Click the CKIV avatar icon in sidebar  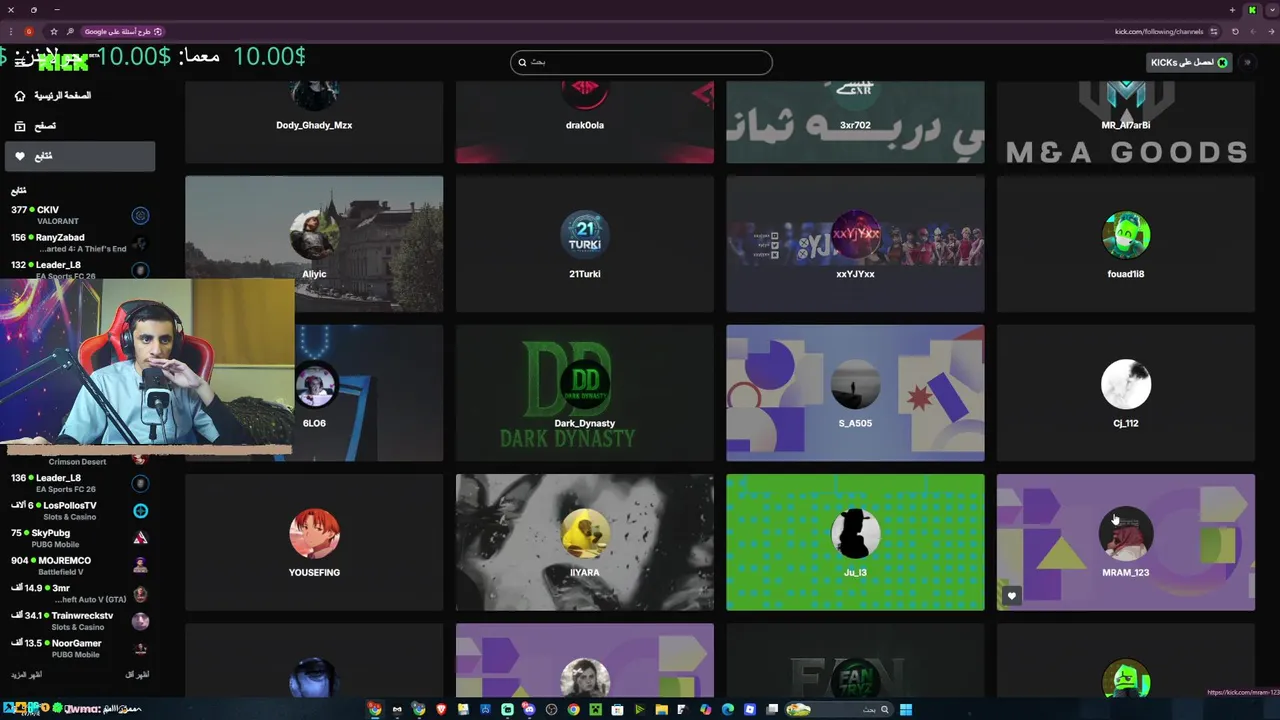pyautogui.click(x=140, y=215)
